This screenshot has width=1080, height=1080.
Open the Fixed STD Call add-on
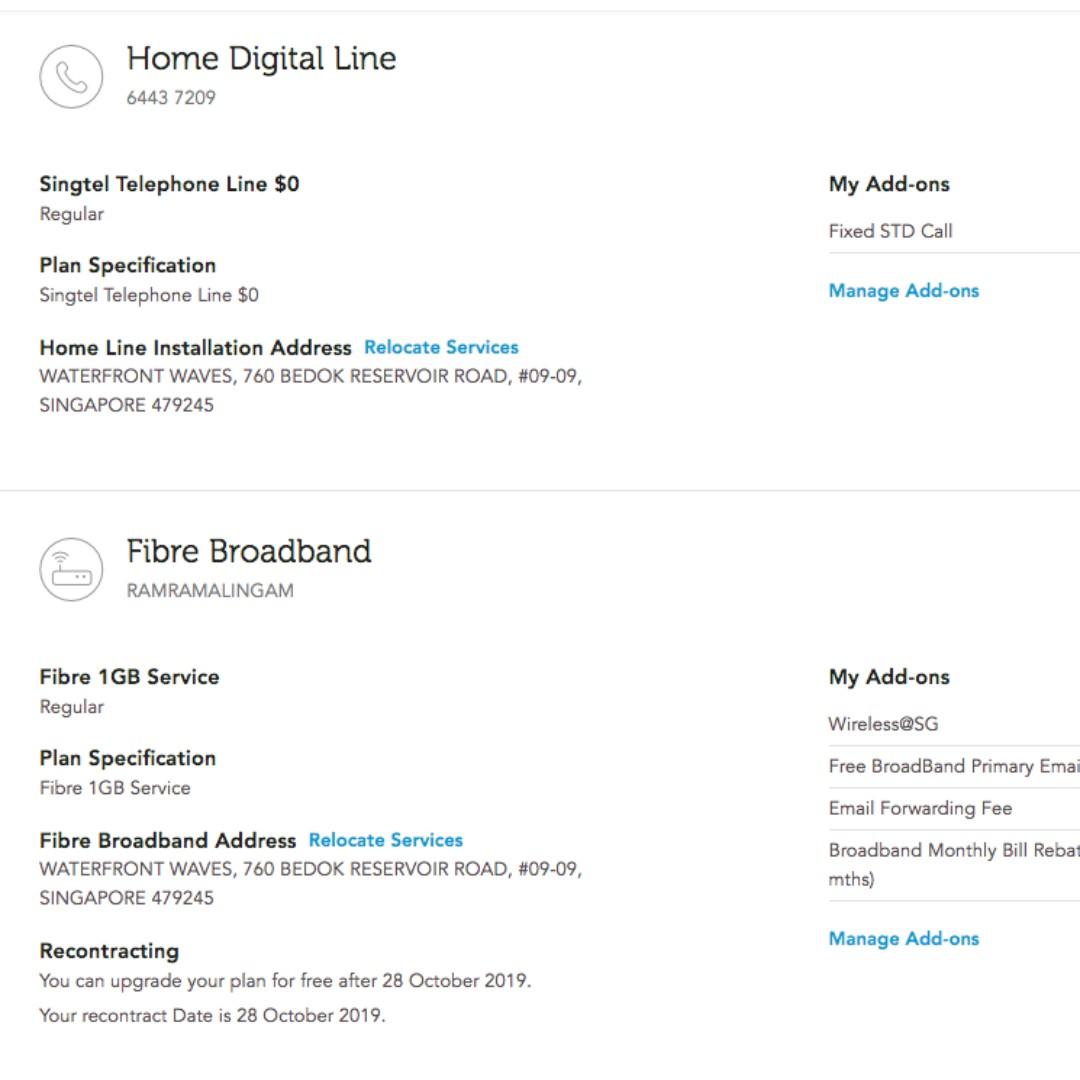pos(890,231)
